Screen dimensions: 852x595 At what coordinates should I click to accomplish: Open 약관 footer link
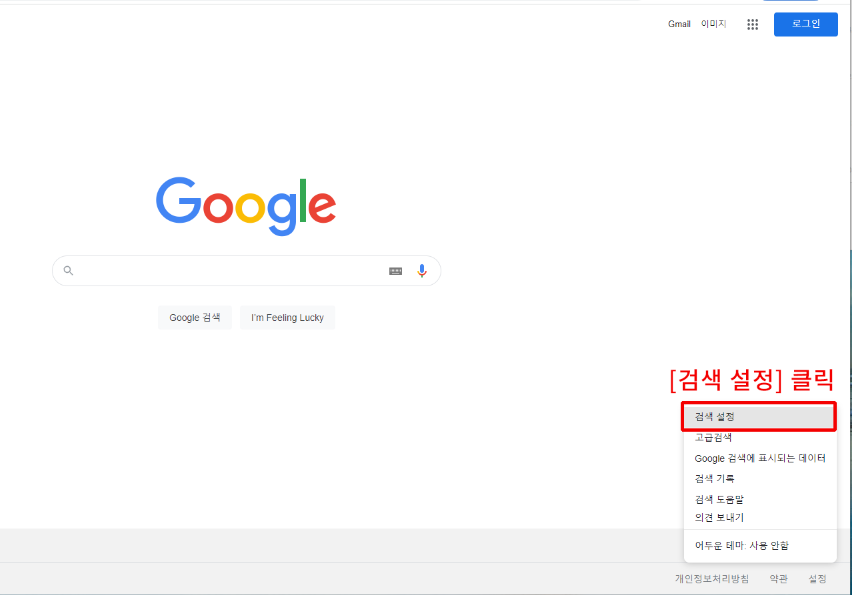point(779,579)
